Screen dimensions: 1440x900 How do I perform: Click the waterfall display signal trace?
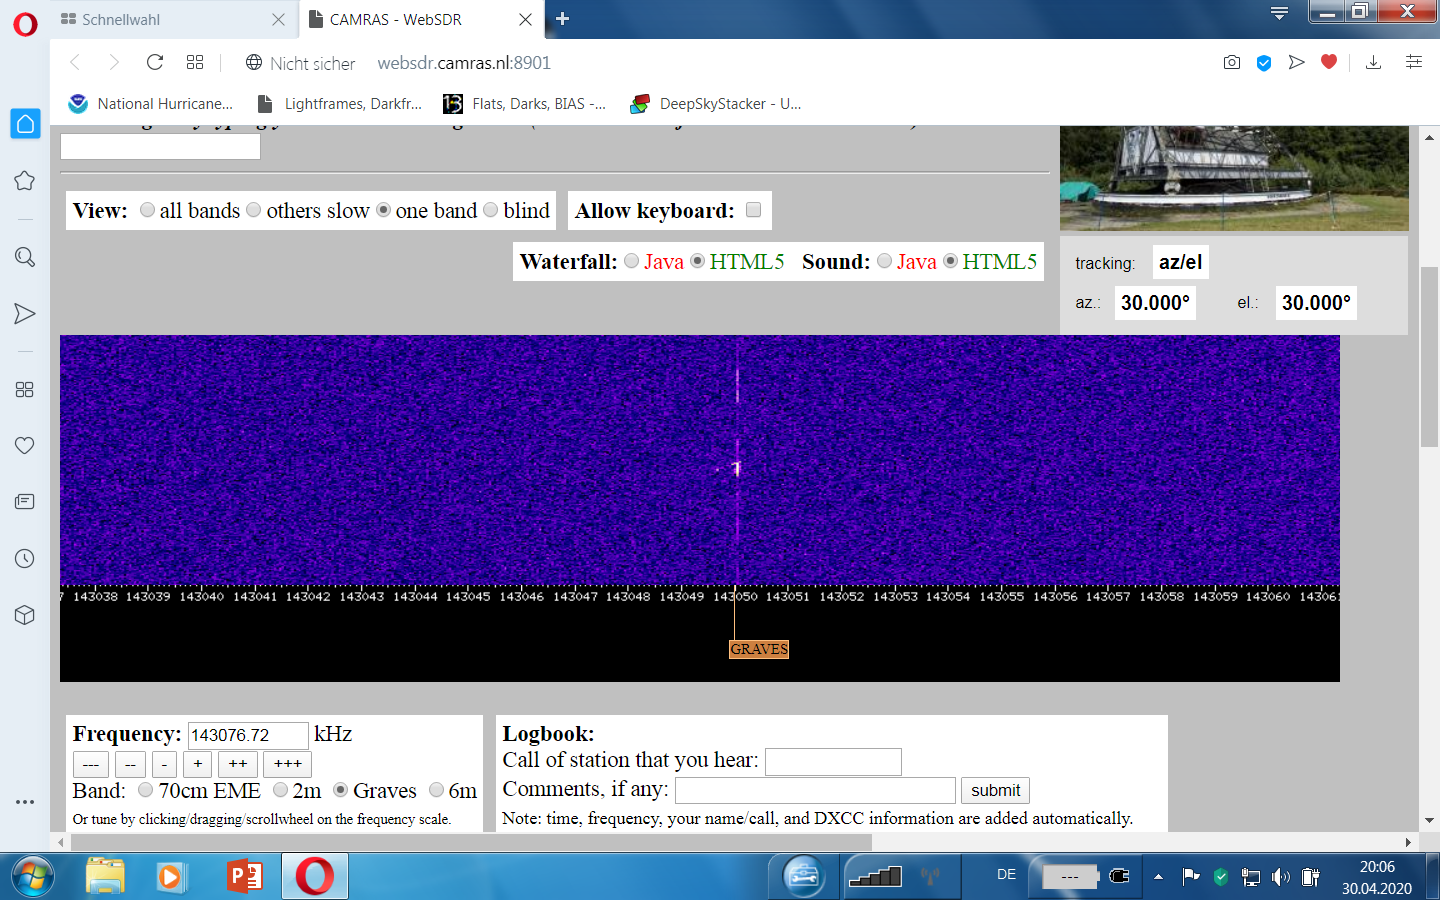(x=737, y=468)
